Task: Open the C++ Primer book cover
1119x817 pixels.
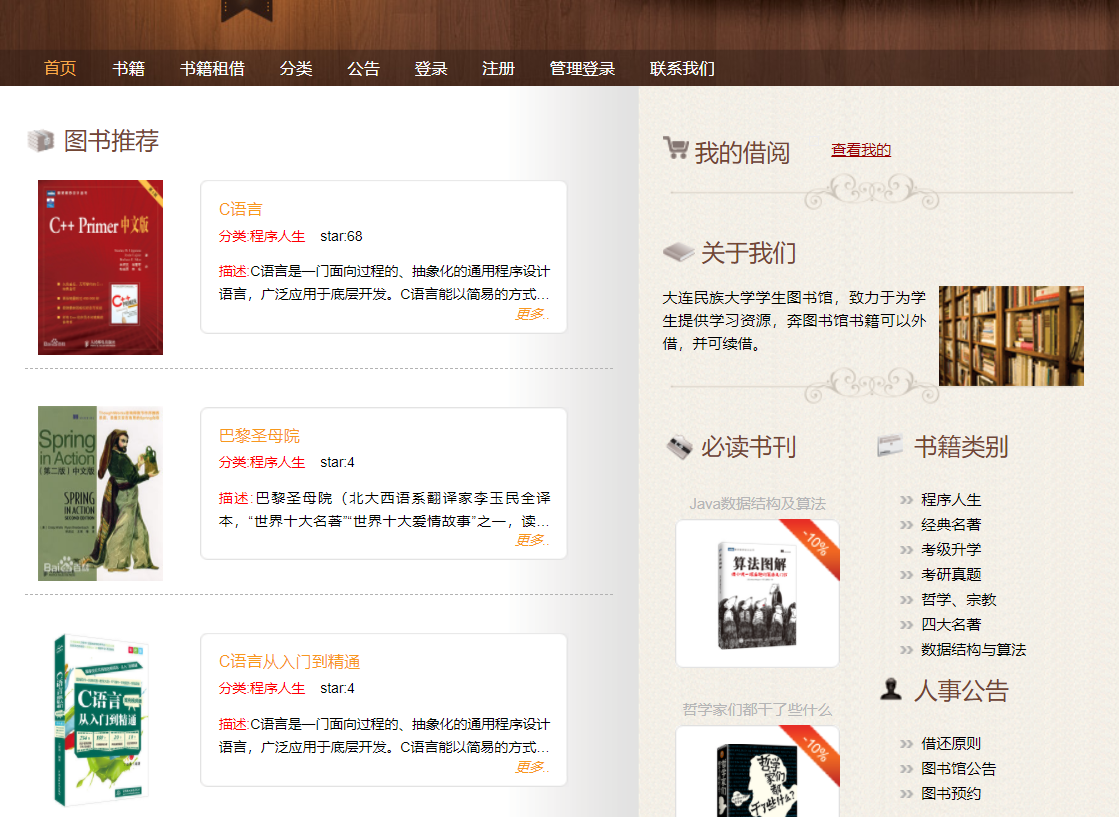Action: pyautogui.click(x=101, y=267)
